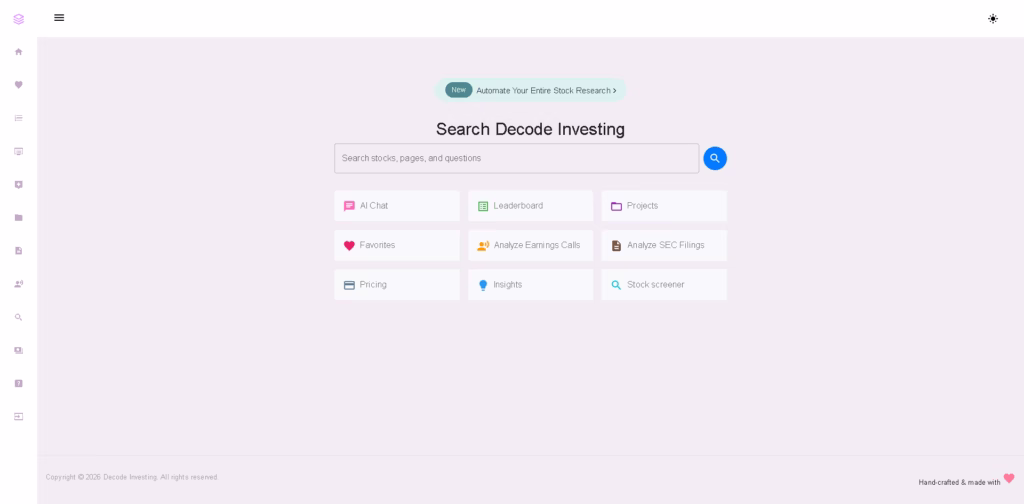Open the sidebar magnifier search icon
The height and width of the screenshot is (504, 1024).
tap(18, 317)
